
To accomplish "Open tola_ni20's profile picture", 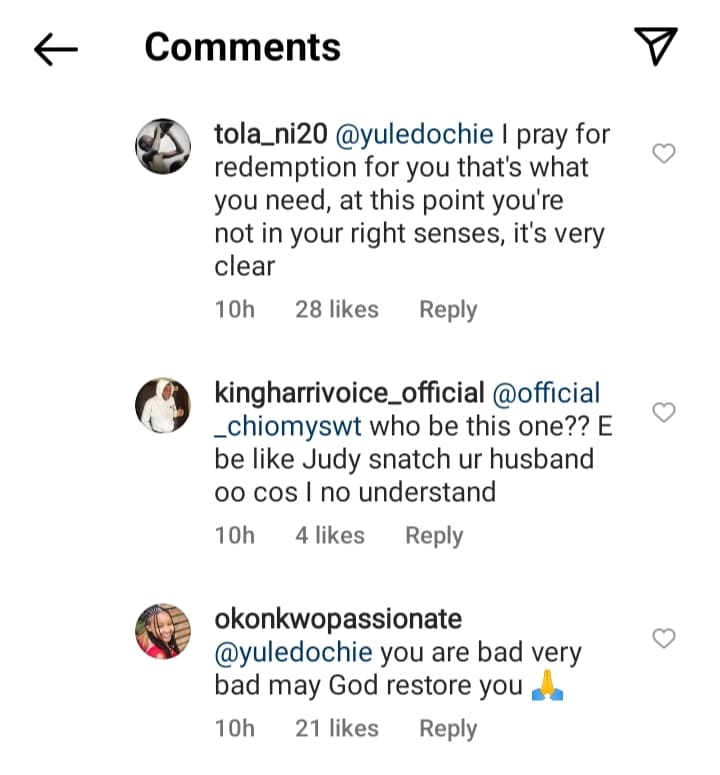I will point(162,146).
